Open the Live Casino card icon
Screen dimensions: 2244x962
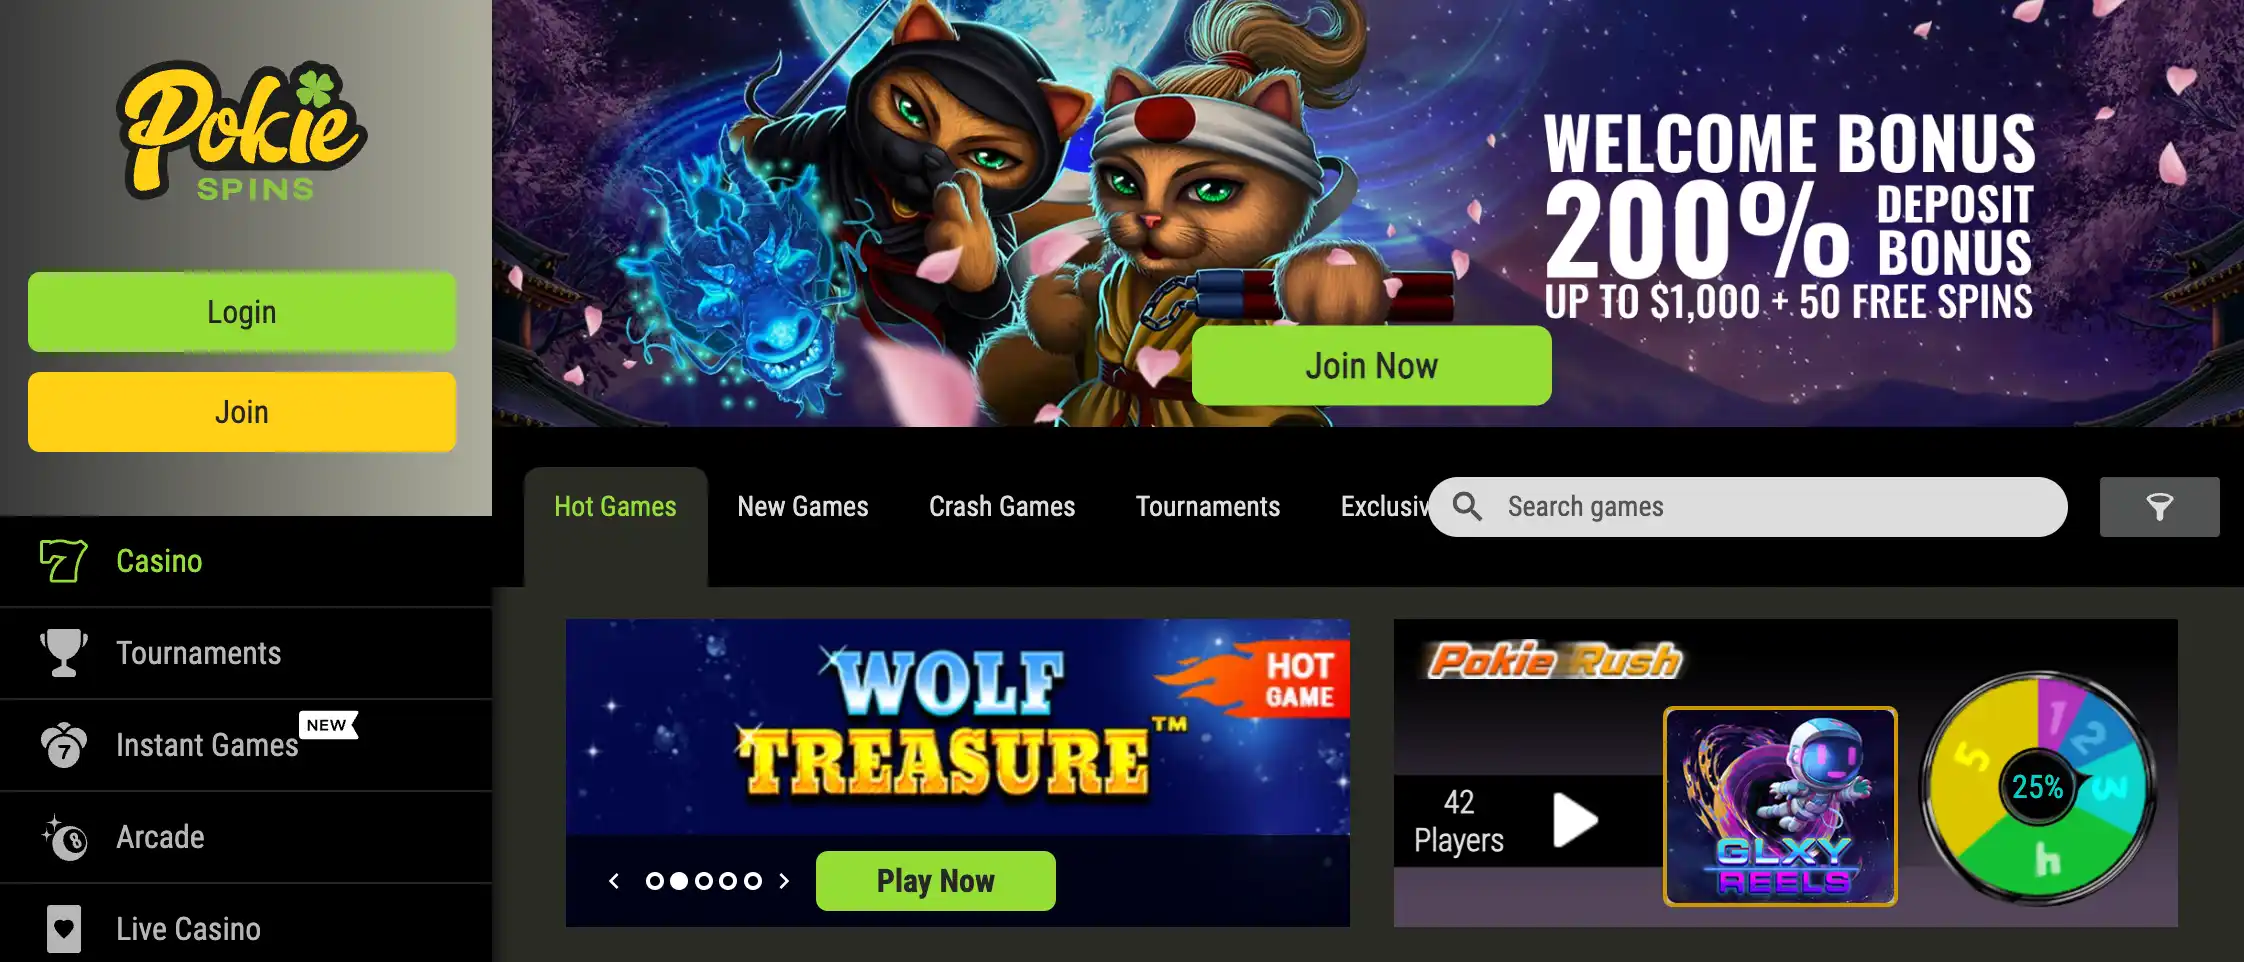64,929
